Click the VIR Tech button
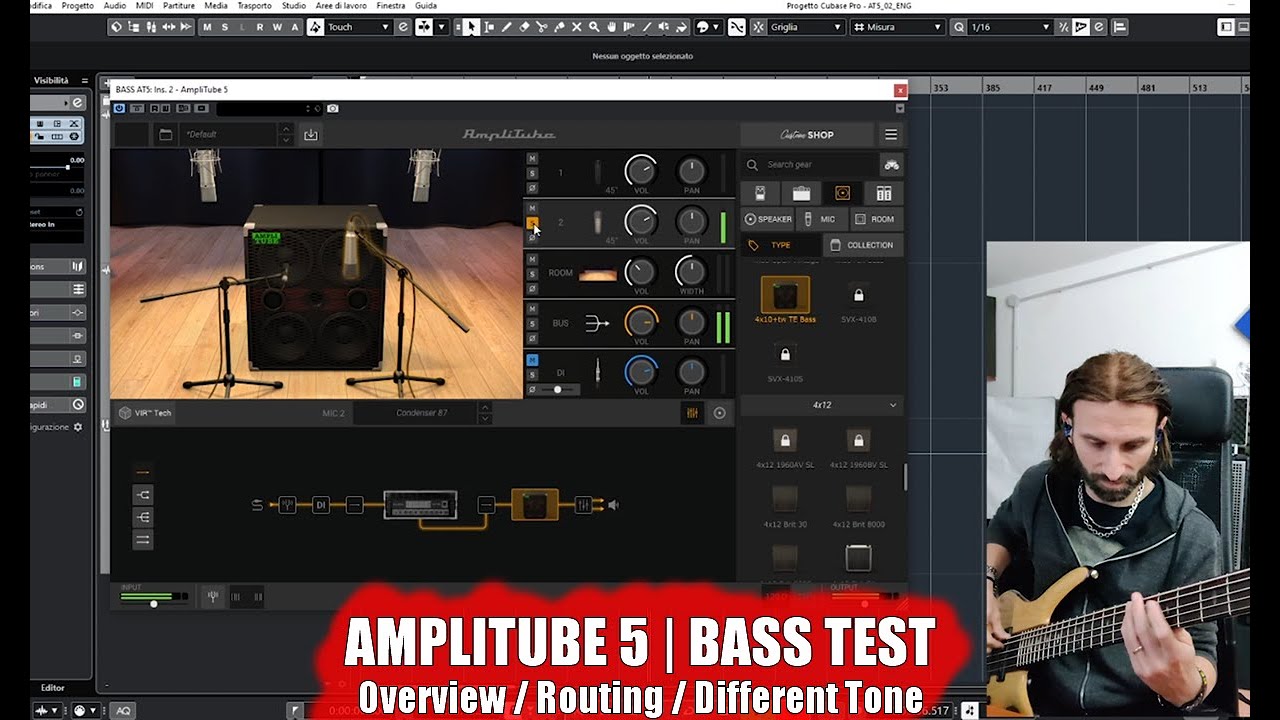This screenshot has width=1280, height=720. [x=145, y=413]
